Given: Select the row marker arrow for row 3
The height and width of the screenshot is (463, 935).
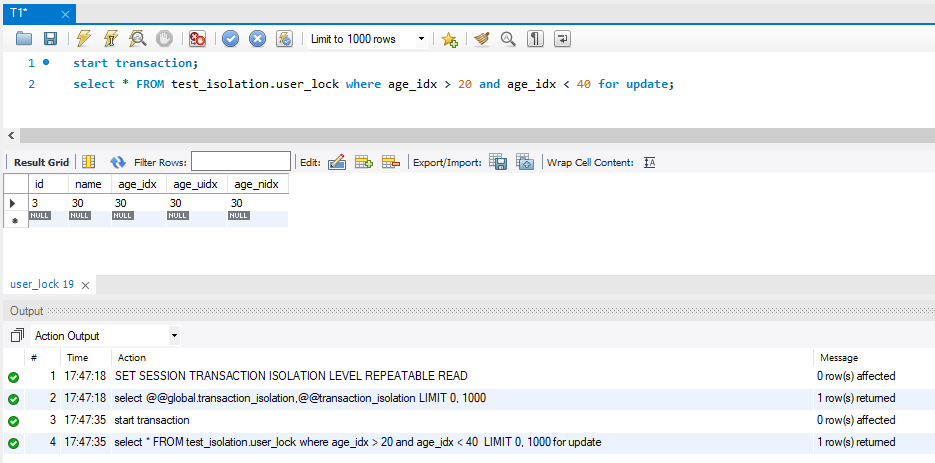Looking at the screenshot, I should click(x=14, y=203).
